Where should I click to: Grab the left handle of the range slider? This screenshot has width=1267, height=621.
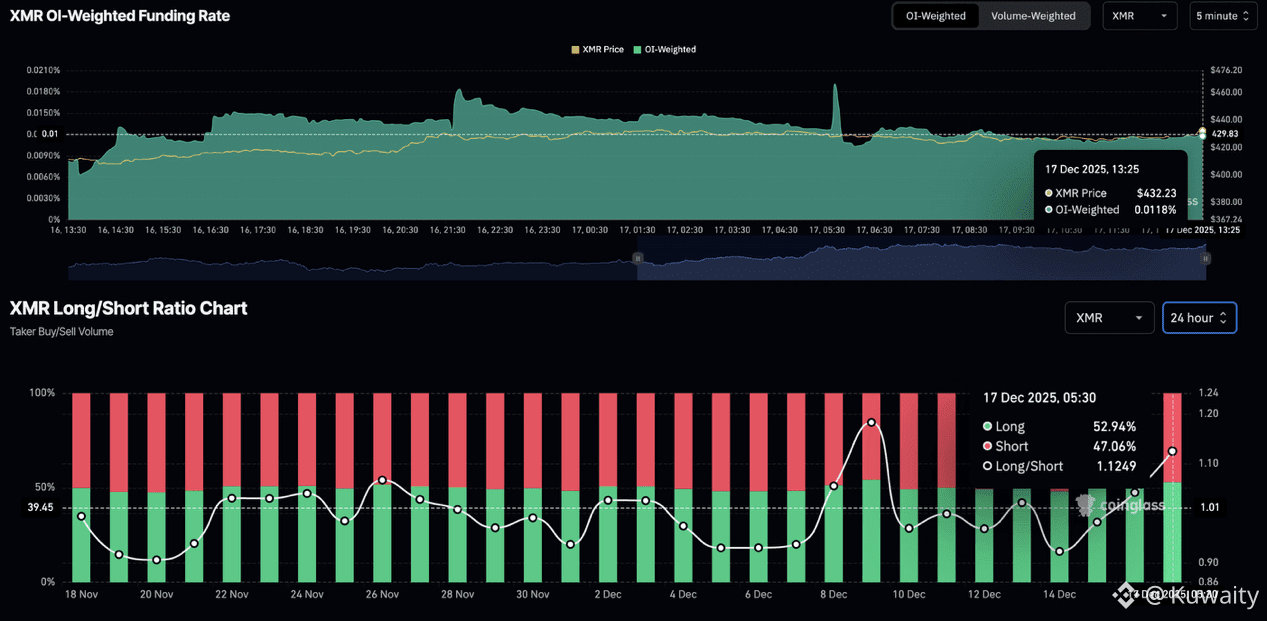638,258
